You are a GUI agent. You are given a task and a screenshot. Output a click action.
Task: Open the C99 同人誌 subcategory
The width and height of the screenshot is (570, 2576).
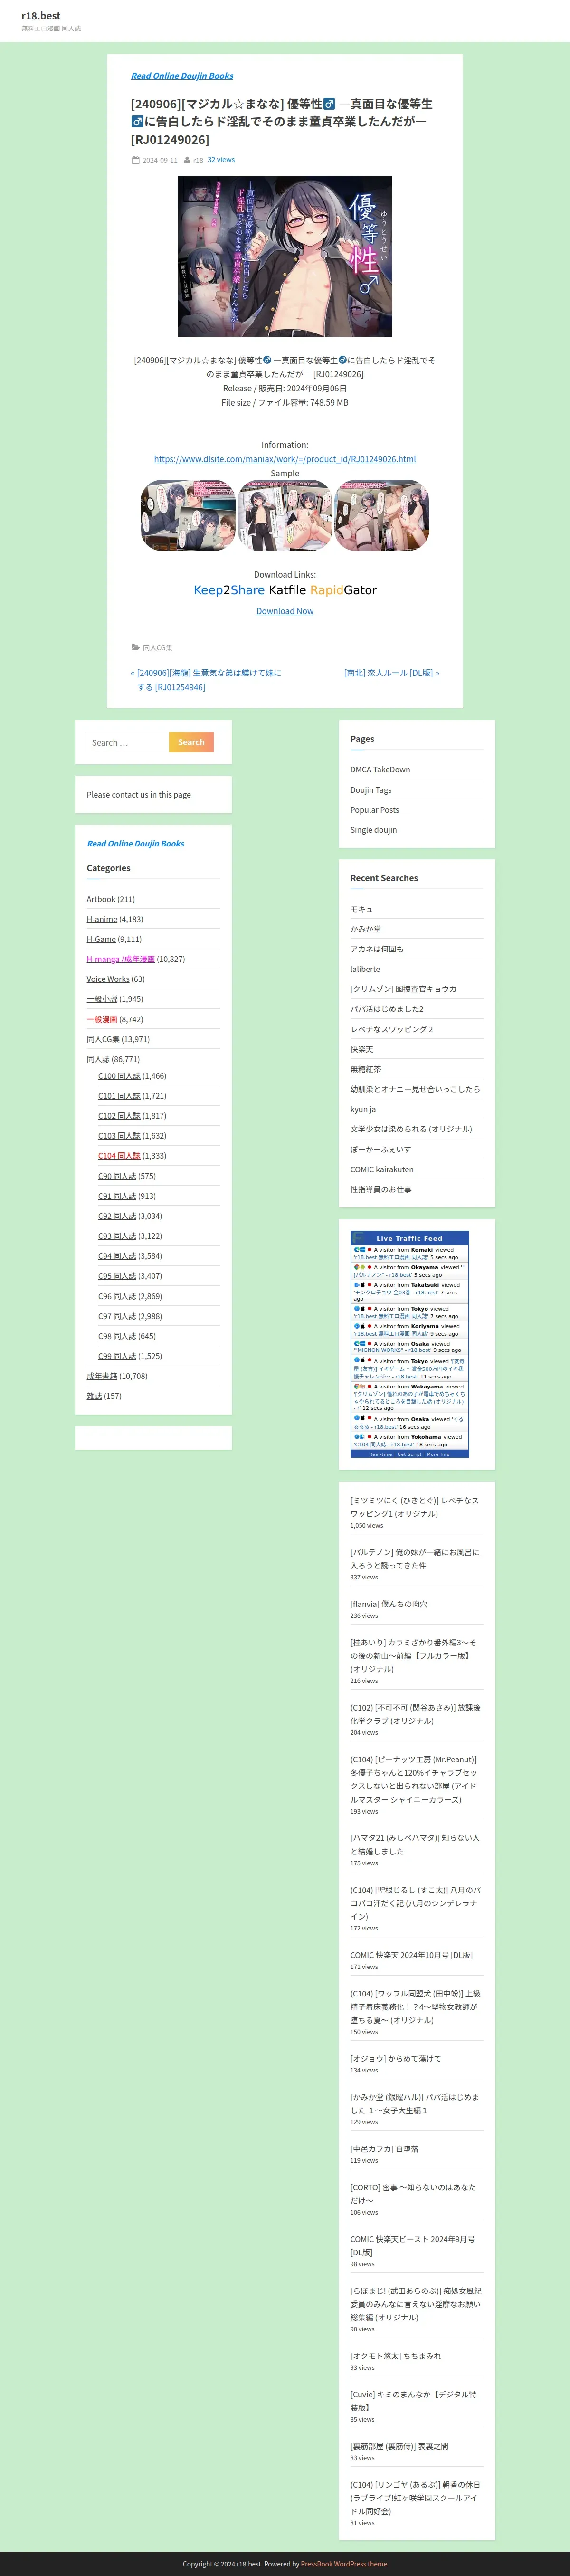[117, 1356]
